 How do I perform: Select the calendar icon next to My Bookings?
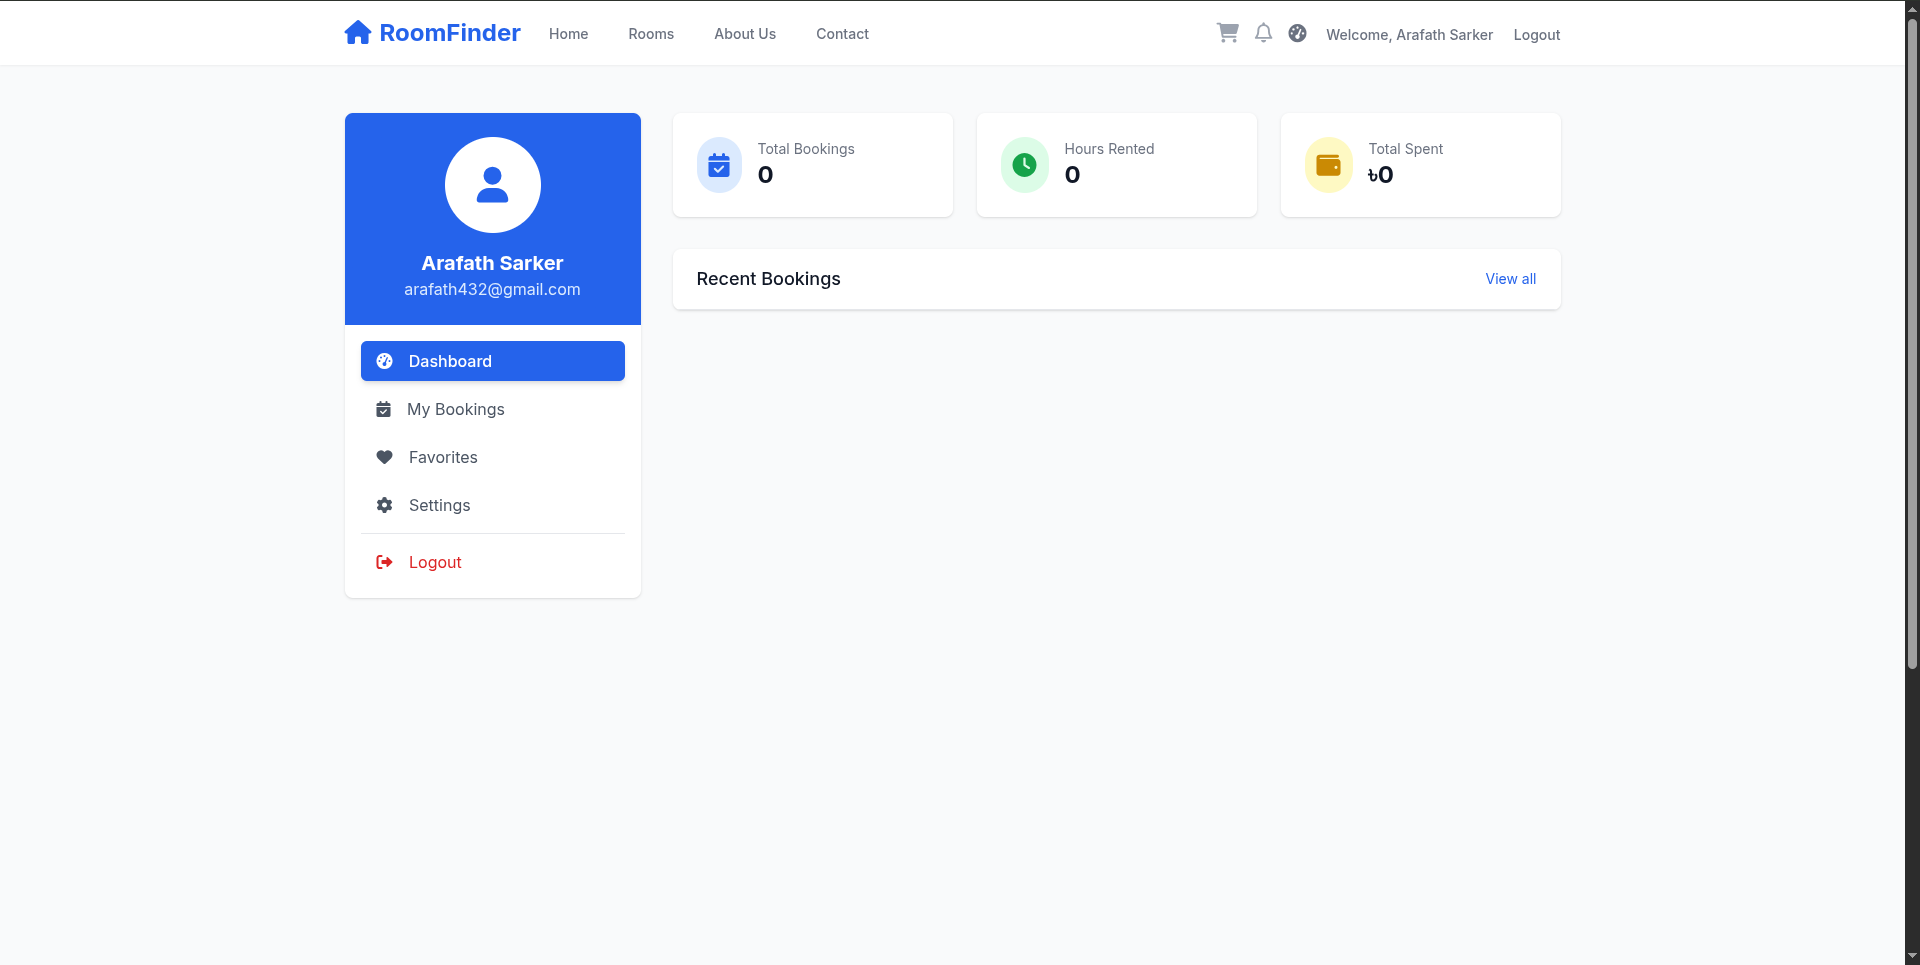(x=384, y=409)
